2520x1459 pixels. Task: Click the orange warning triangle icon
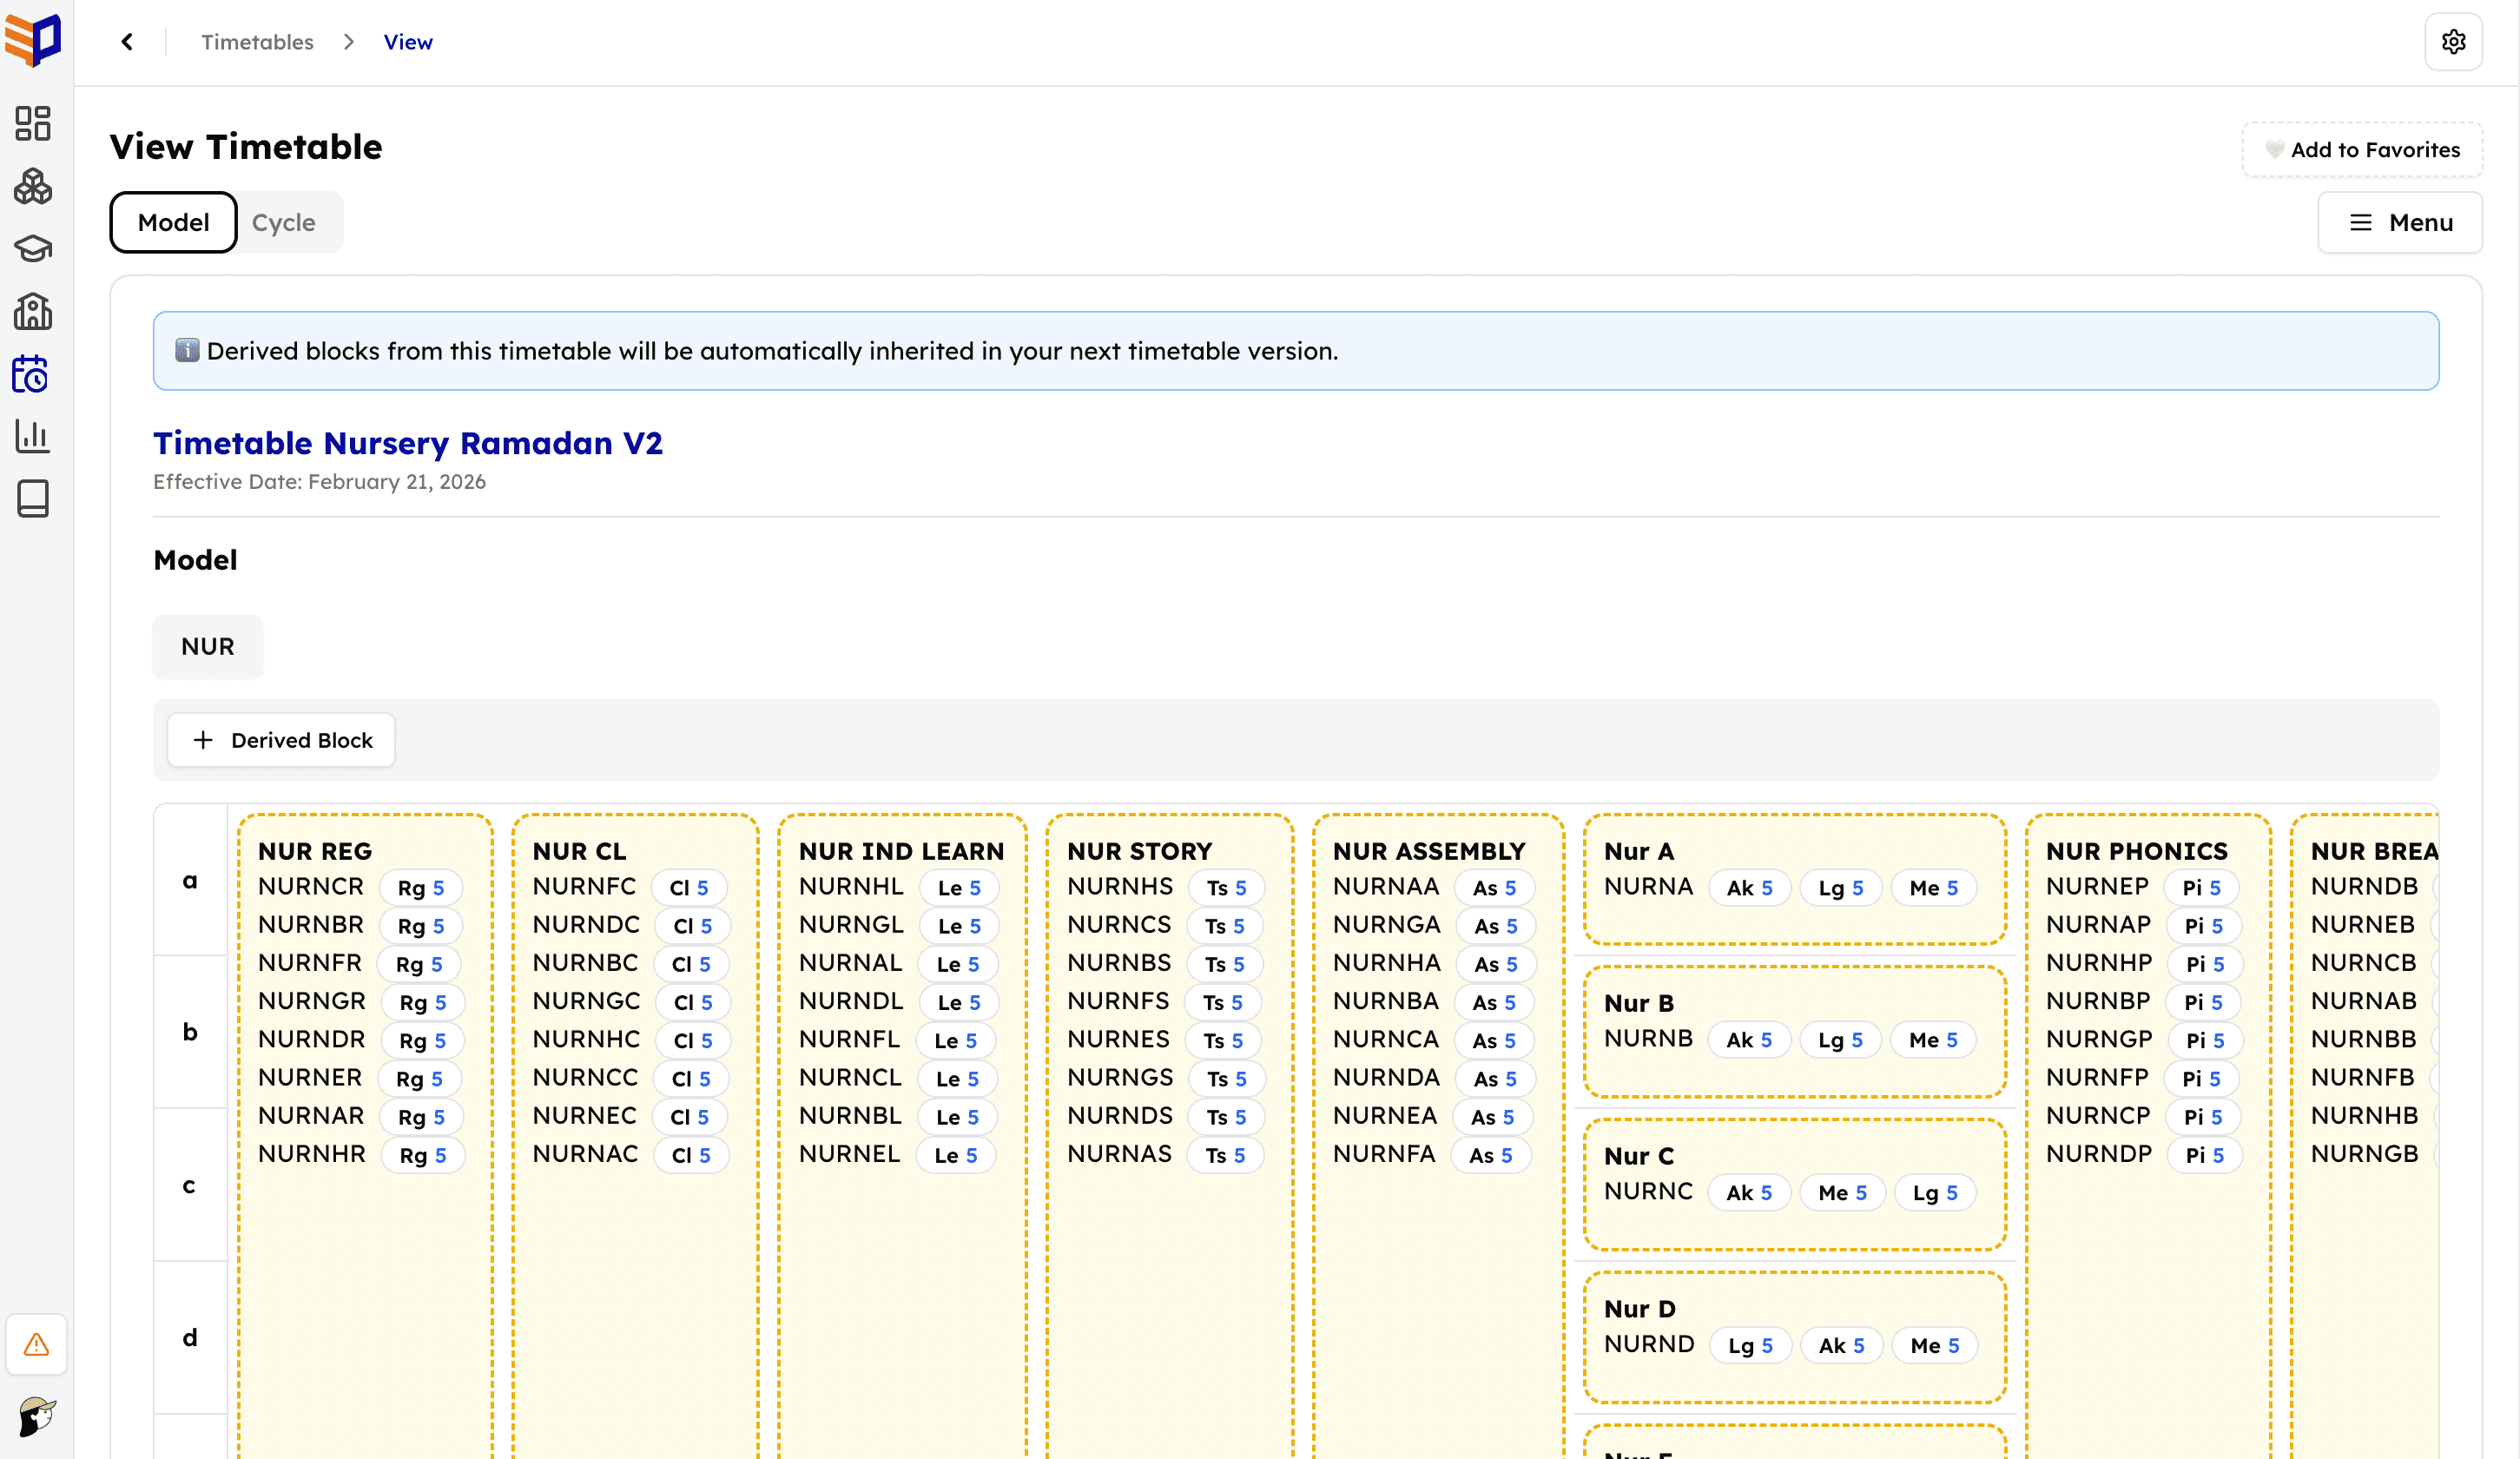[37, 1344]
